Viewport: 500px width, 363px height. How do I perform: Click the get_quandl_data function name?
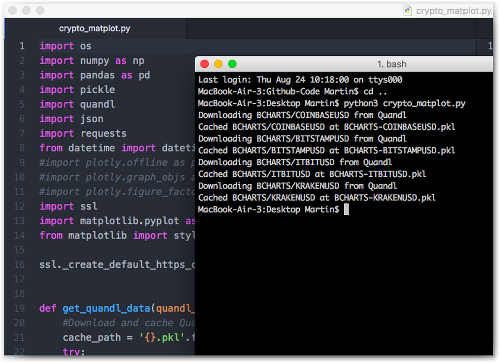pos(107,308)
